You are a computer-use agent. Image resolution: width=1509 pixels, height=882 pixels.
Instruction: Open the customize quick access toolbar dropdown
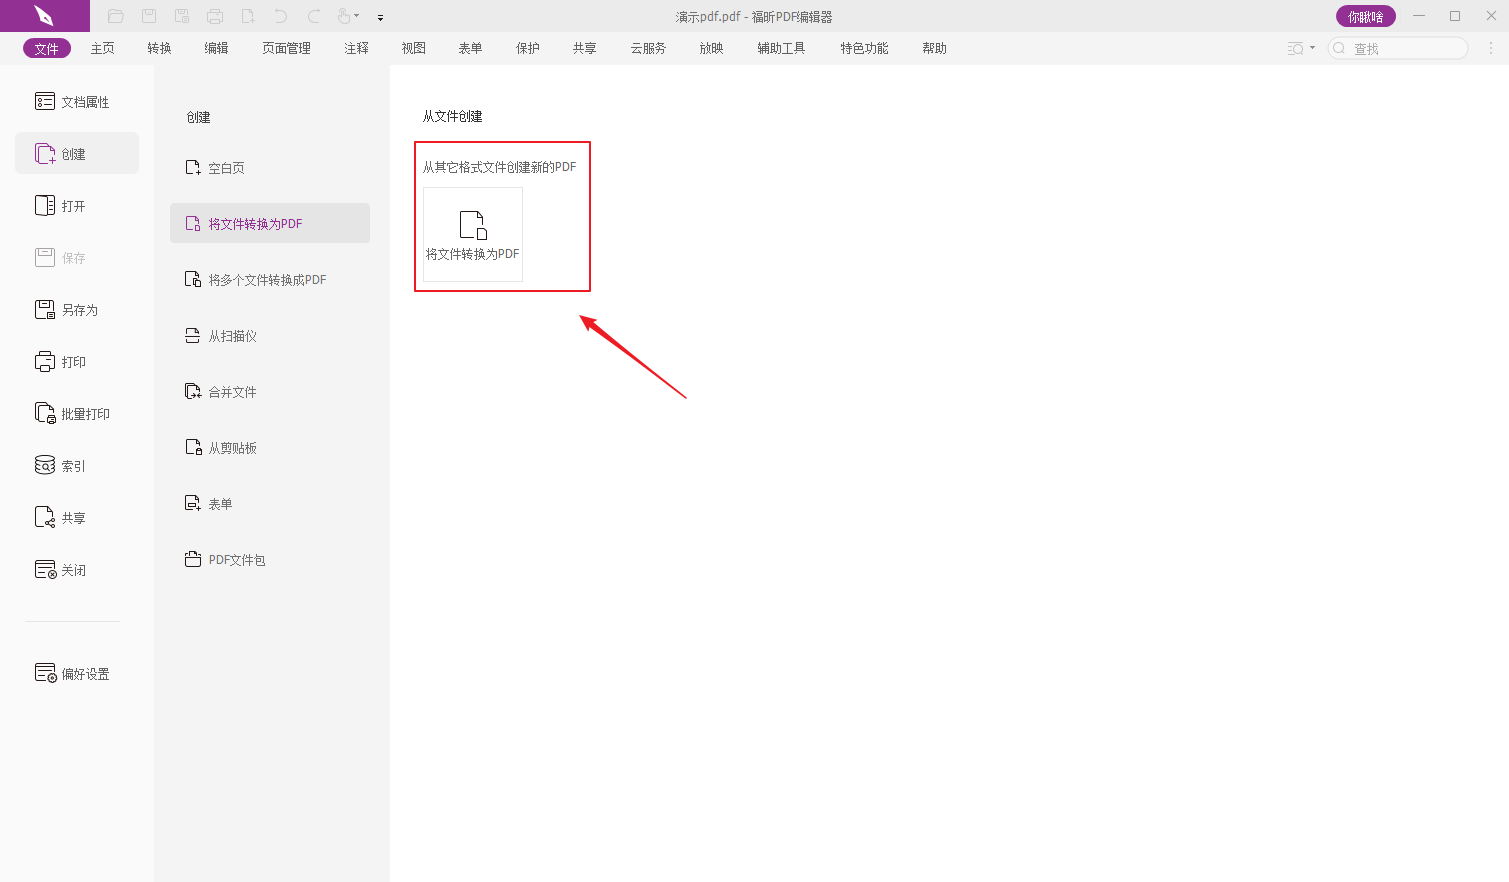381,17
